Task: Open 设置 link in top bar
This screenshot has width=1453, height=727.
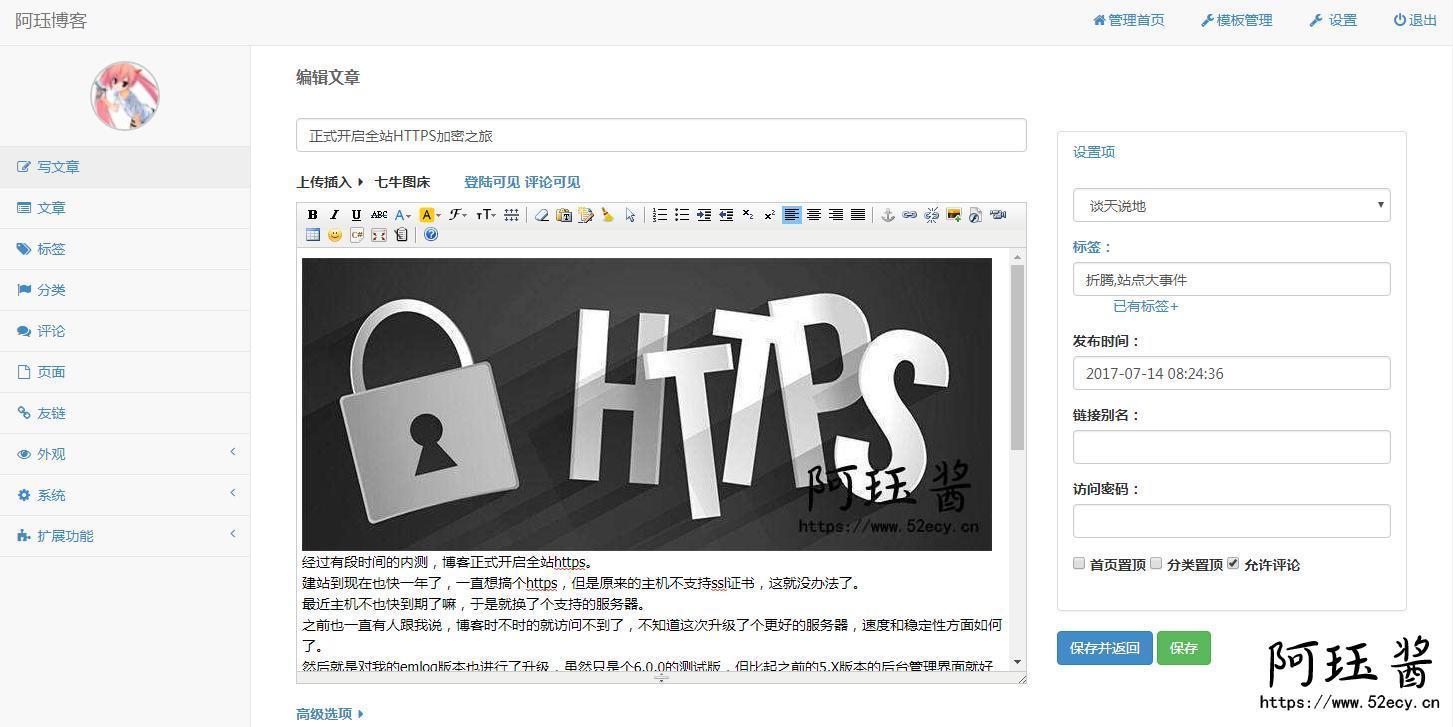Action: [1333, 20]
